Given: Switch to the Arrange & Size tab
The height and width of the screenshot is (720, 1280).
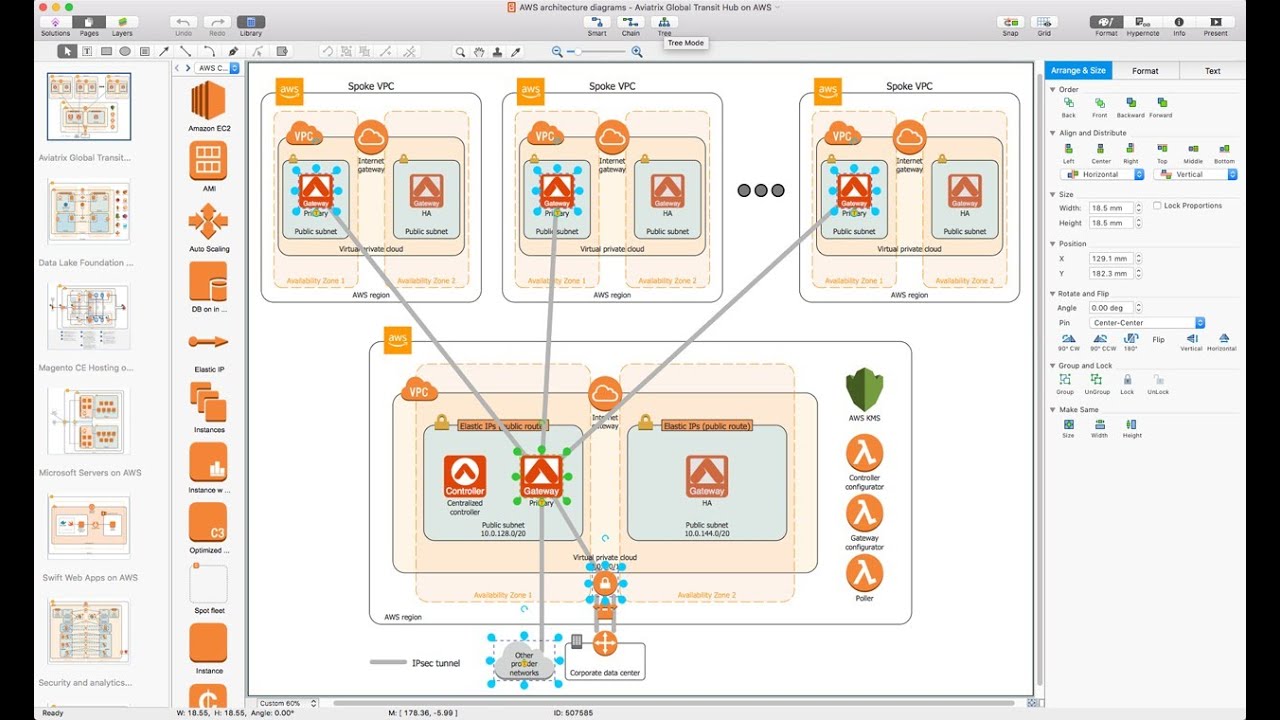Looking at the screenshot, I should [x=1078, y=71].
